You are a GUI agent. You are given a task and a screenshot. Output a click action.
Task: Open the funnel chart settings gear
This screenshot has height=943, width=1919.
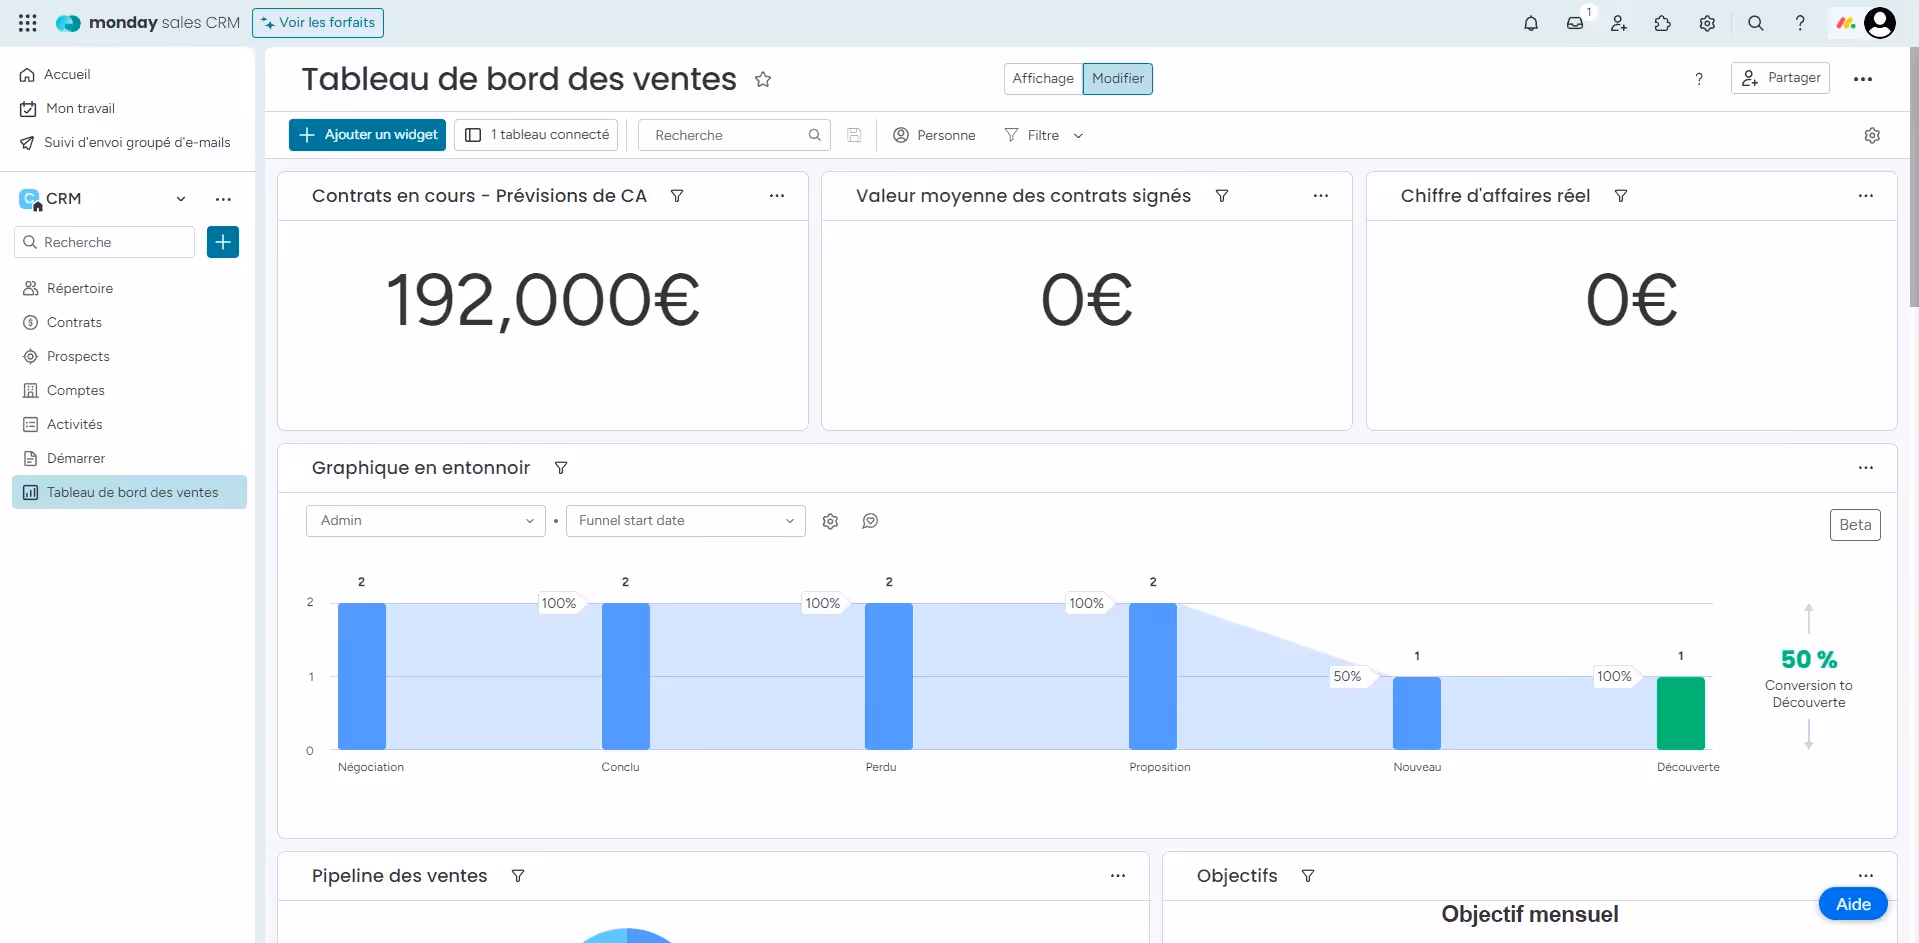(x=829, y=521)
